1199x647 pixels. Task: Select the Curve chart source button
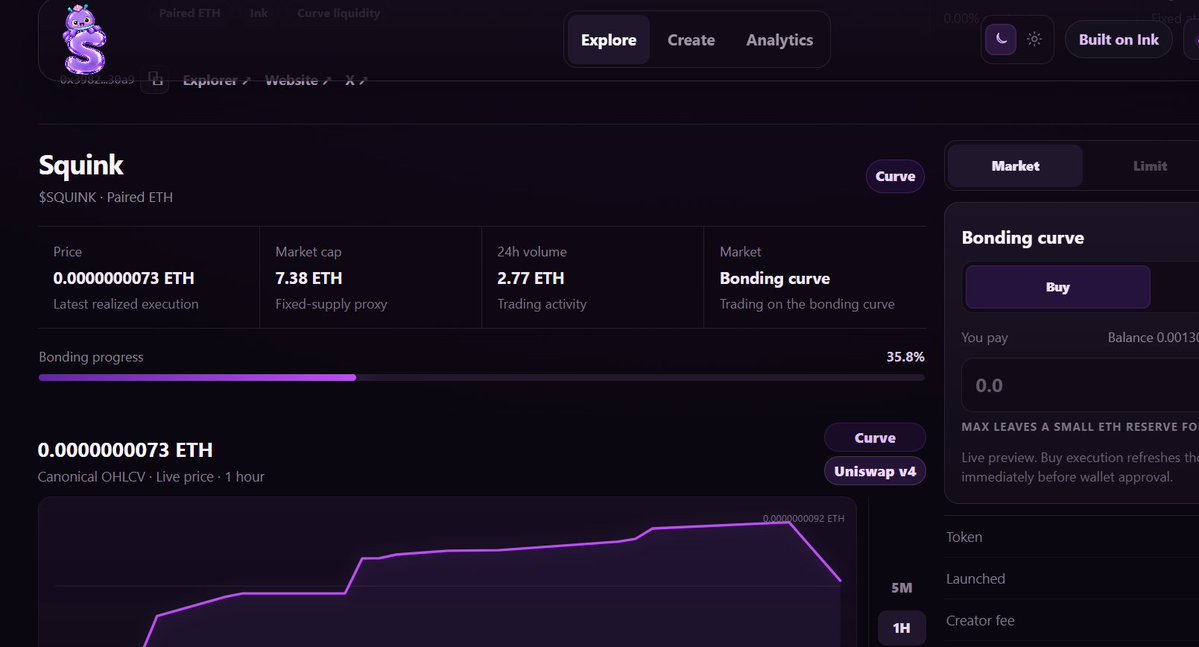point(875,438)
